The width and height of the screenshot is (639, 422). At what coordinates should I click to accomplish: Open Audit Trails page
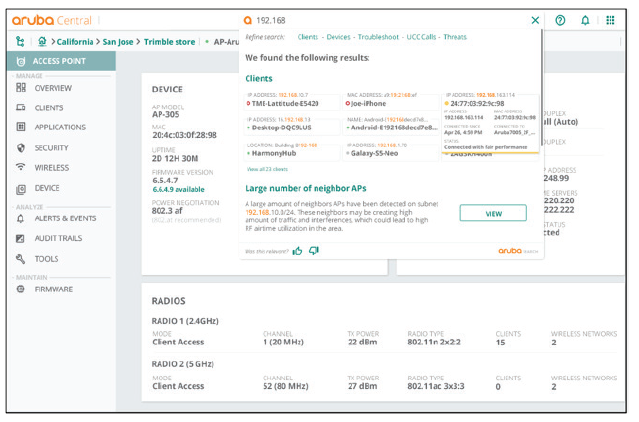coord(58,238)
